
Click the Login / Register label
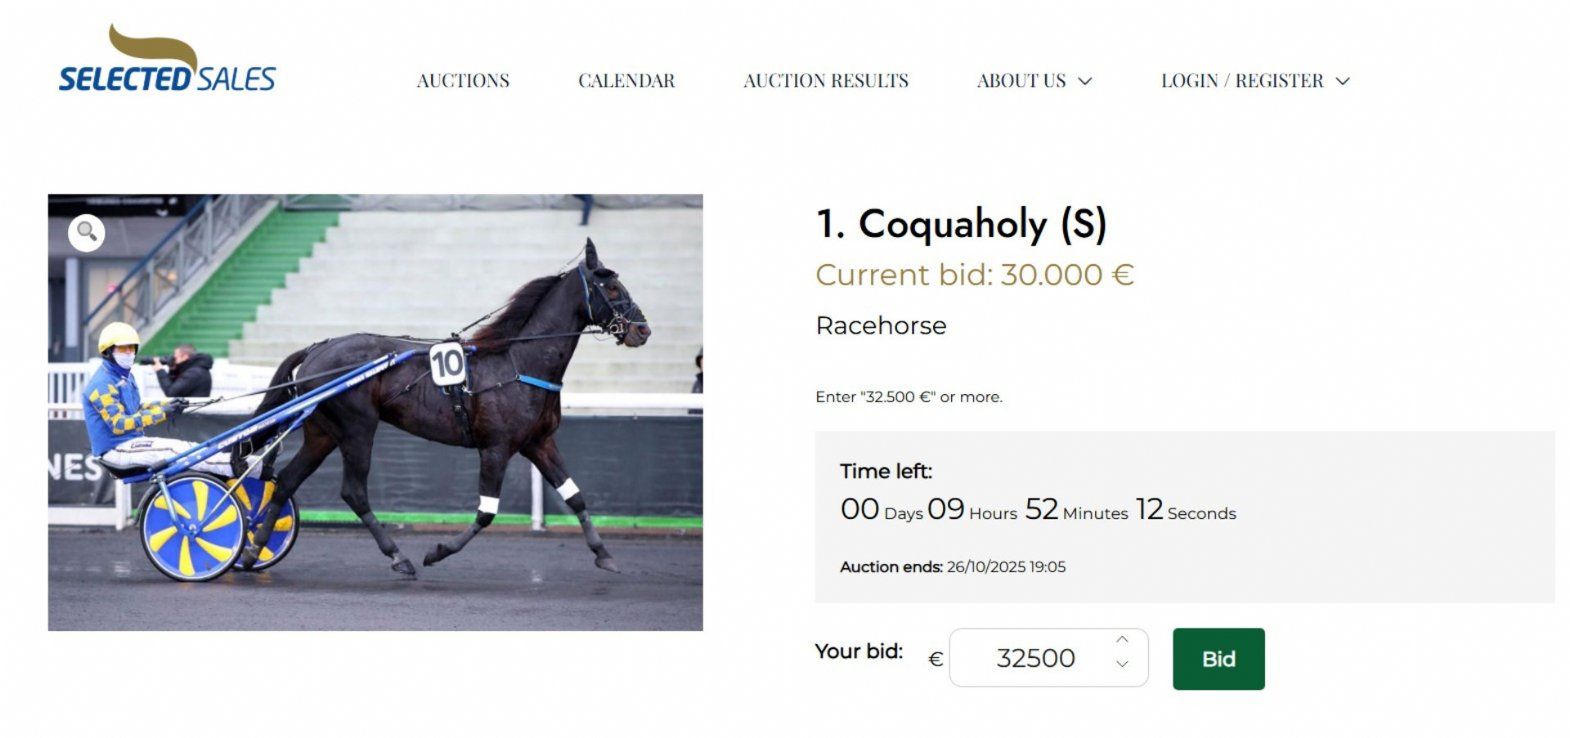coord(1242,81)
